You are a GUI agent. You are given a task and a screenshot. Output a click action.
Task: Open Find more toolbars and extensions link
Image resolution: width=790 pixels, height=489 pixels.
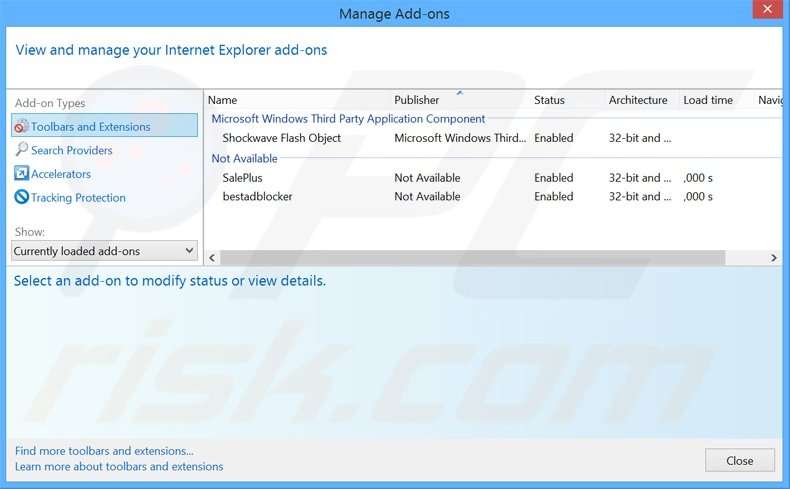click(x=104, y=451)
